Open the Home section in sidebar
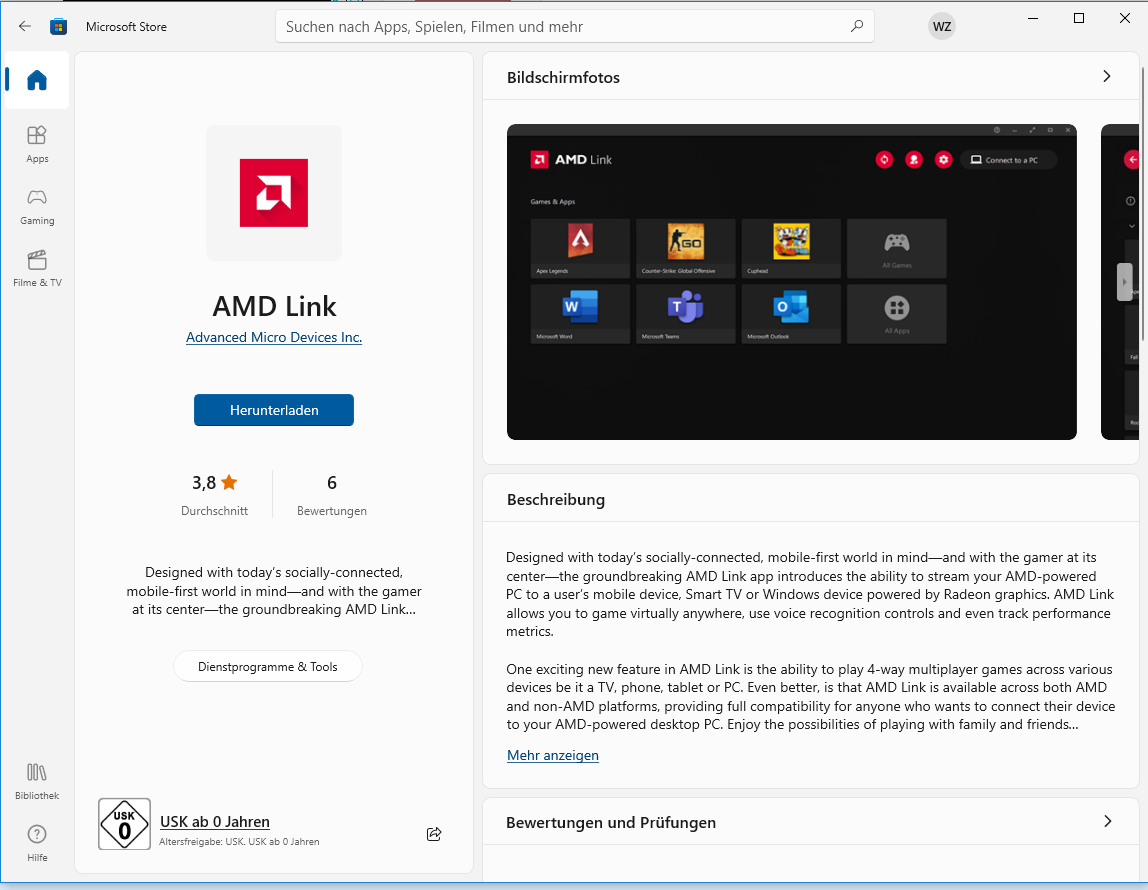1148x890 pixels. pos(37,80)
